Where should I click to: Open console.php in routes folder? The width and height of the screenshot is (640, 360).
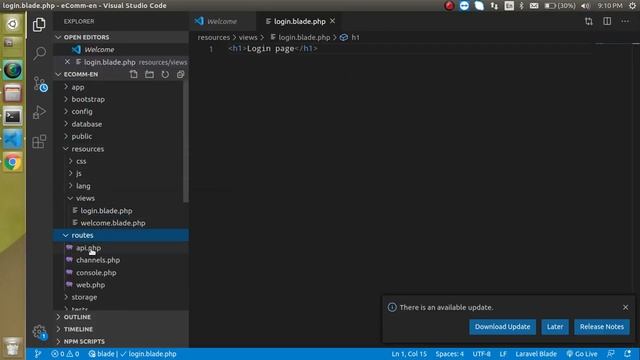pyautogui.click(x=121, y=272)
